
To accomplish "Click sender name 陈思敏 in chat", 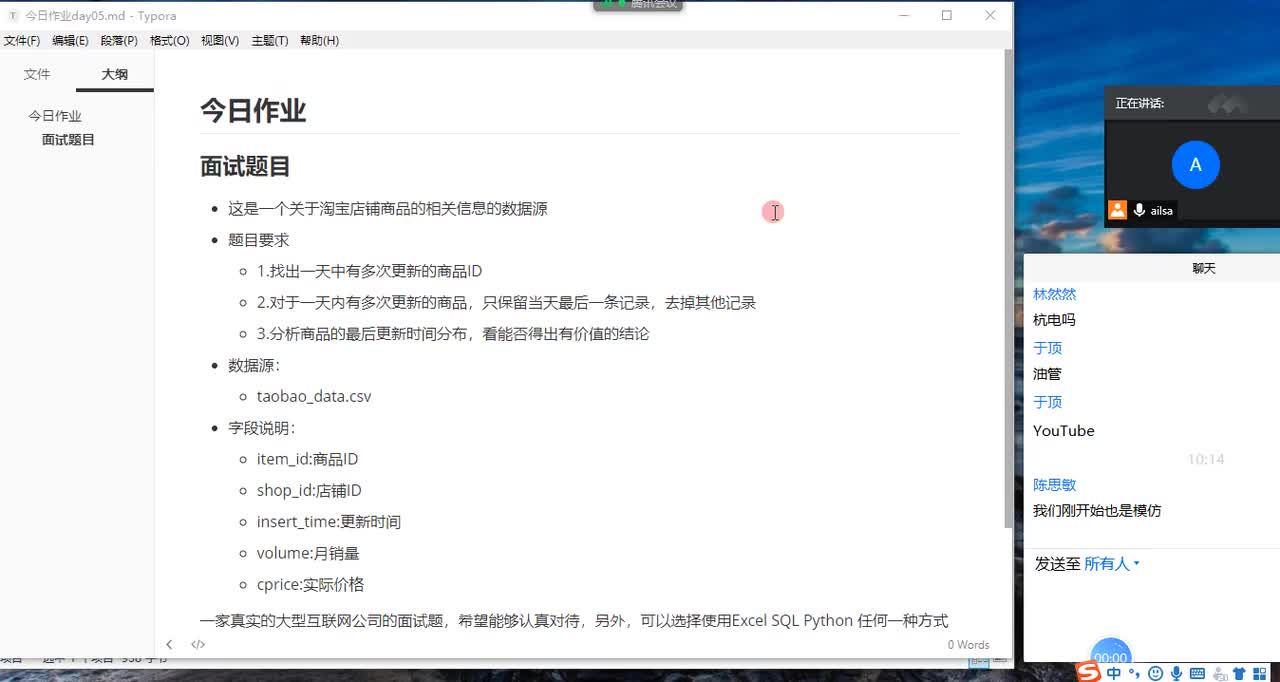I will pyautogui.click(x=1054, y=485).
